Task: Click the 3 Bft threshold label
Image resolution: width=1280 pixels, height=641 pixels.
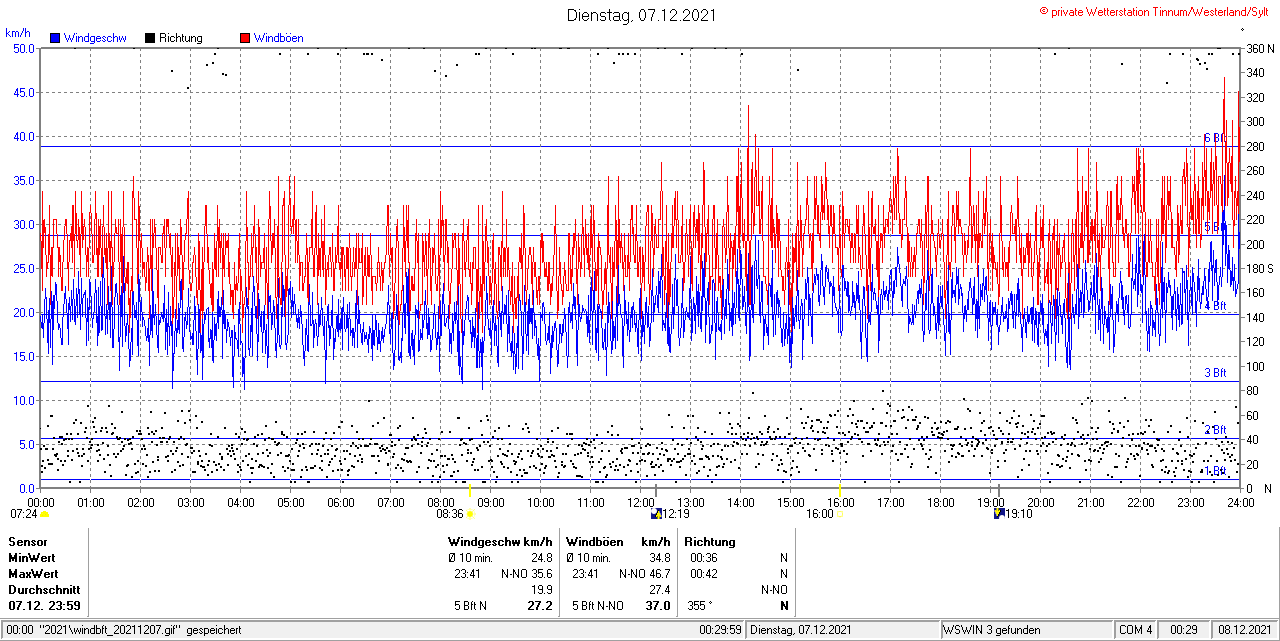Action: point(1214,373)
